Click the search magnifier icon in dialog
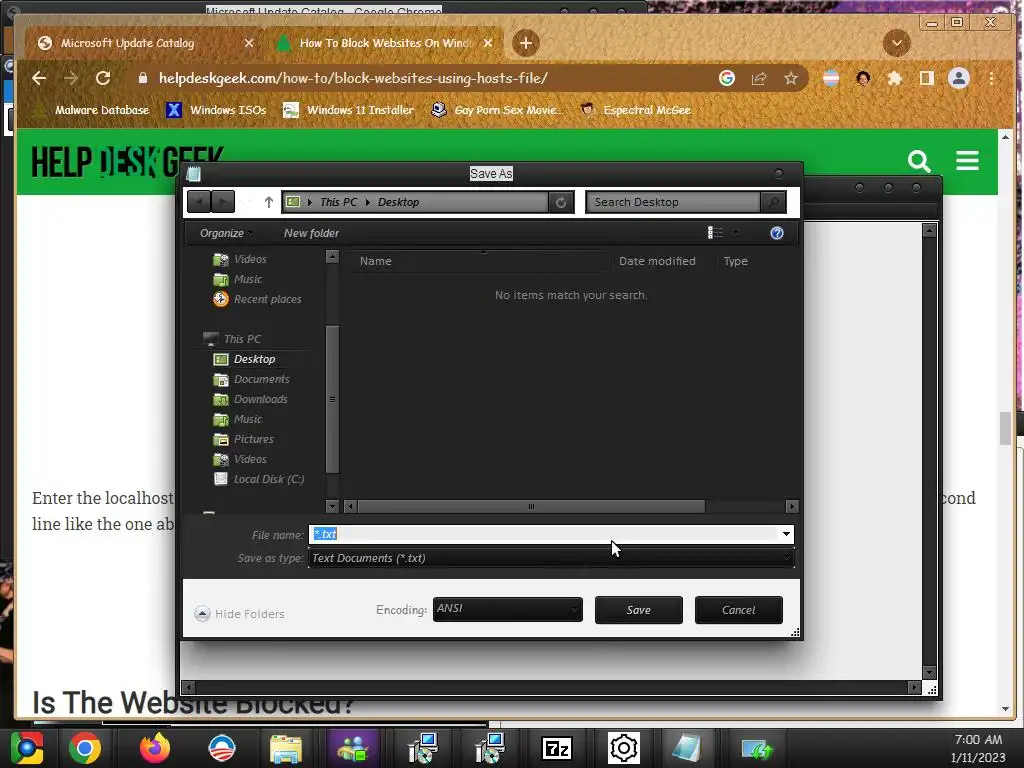This screenshot has height=768, width=1024. pos(773,202)
